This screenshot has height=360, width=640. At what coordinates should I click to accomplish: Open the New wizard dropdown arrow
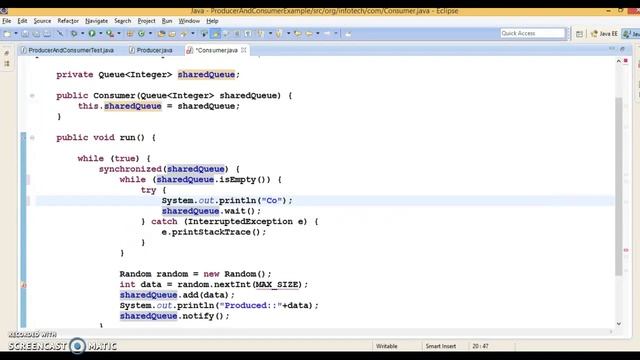click(16, 34)
